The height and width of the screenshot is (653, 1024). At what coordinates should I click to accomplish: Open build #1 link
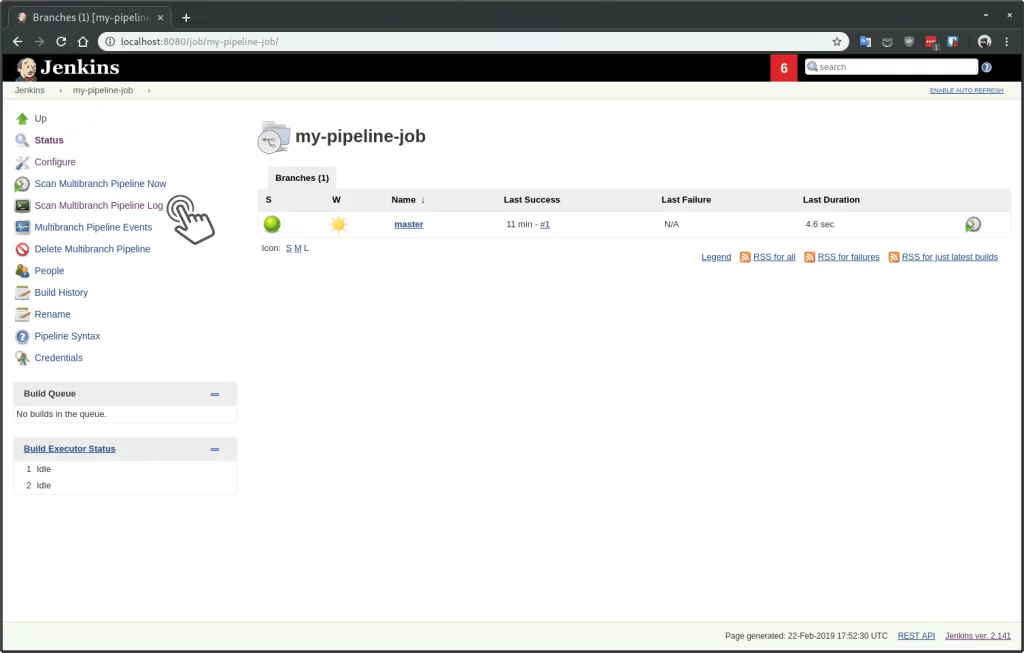545,224
